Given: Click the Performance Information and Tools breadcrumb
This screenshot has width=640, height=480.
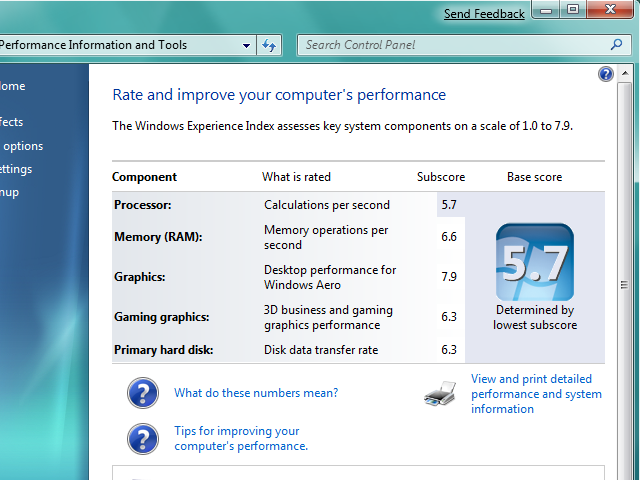Looking at the screenshot, I should point(93,45).
